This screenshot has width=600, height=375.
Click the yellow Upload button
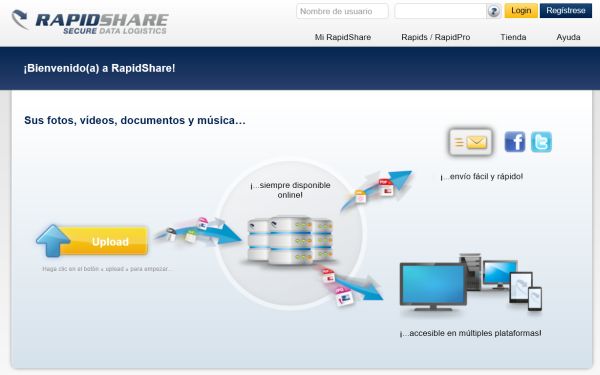pos(104,241)
